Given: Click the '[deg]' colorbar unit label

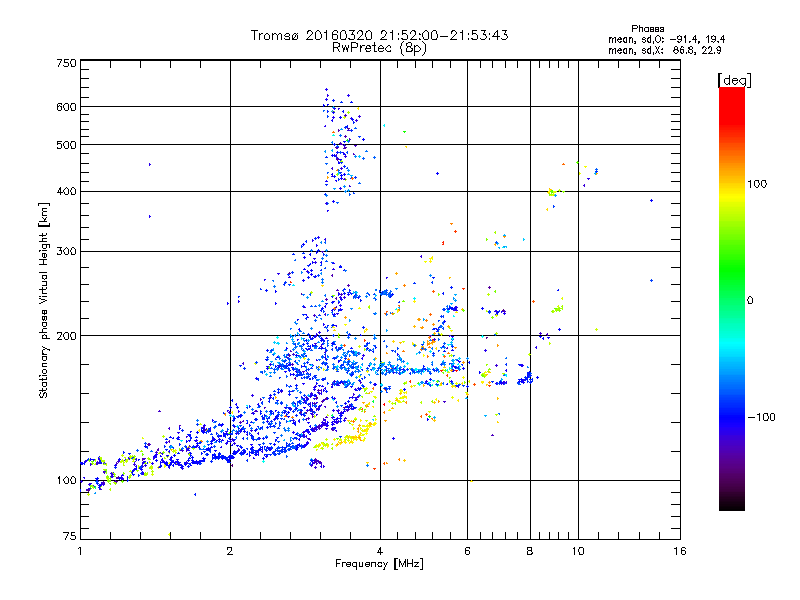Looking at the screenshot, I should point(734,80).
